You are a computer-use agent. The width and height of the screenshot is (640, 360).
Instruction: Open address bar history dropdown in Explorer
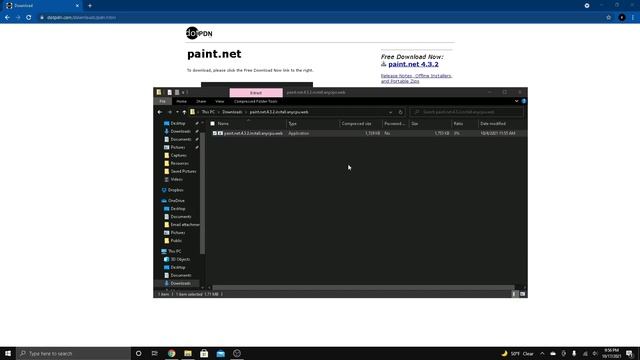(x=391, y=112)
